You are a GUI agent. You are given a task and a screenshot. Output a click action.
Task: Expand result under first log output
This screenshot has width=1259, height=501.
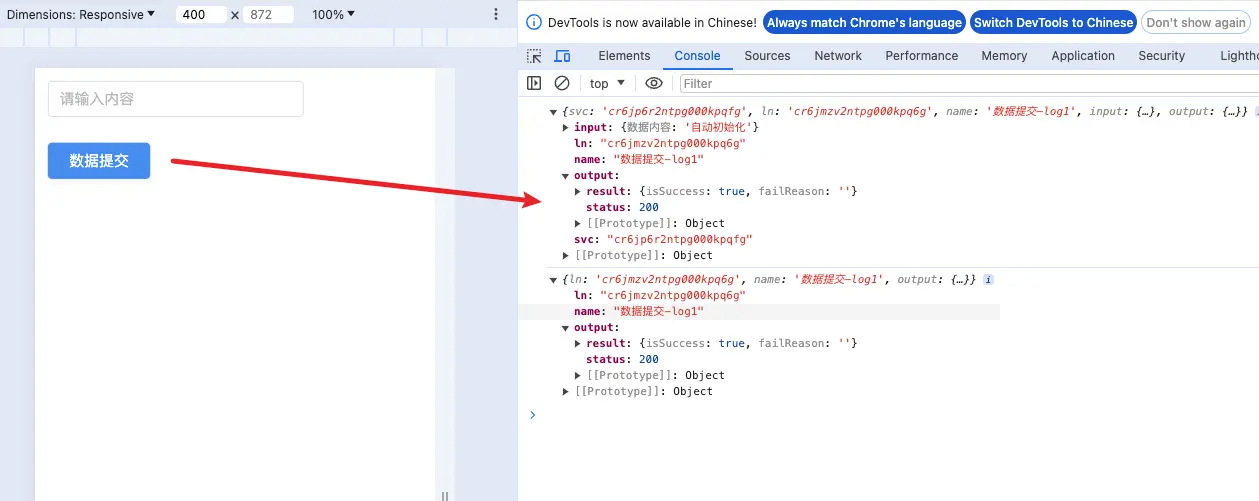coord(578,191)
